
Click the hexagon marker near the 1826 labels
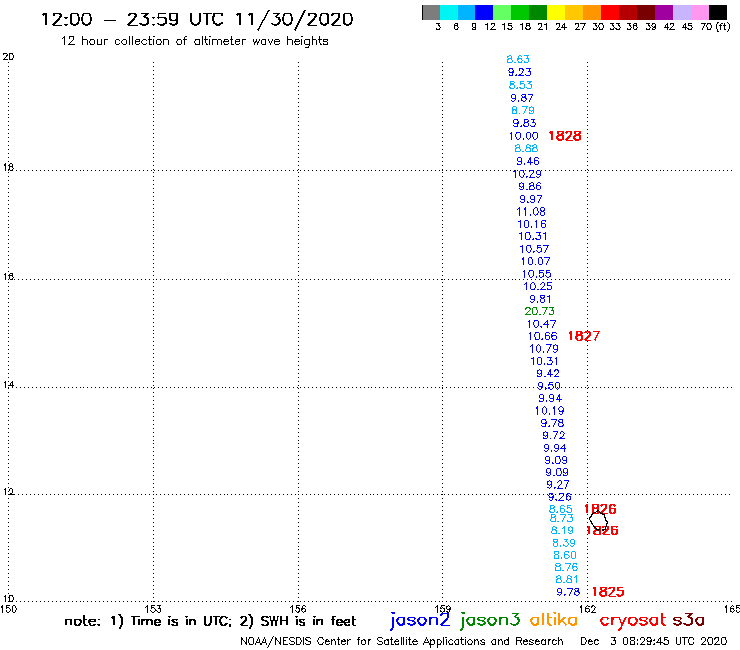pyautogui.click(x=598, y=520)
